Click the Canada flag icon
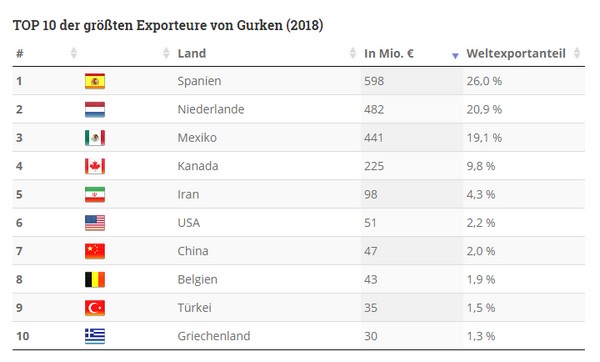 pos(95,166)
